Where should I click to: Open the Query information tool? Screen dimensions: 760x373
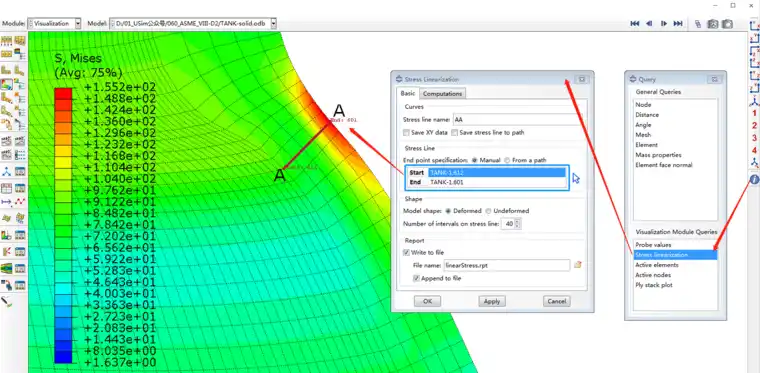(754, 179)
